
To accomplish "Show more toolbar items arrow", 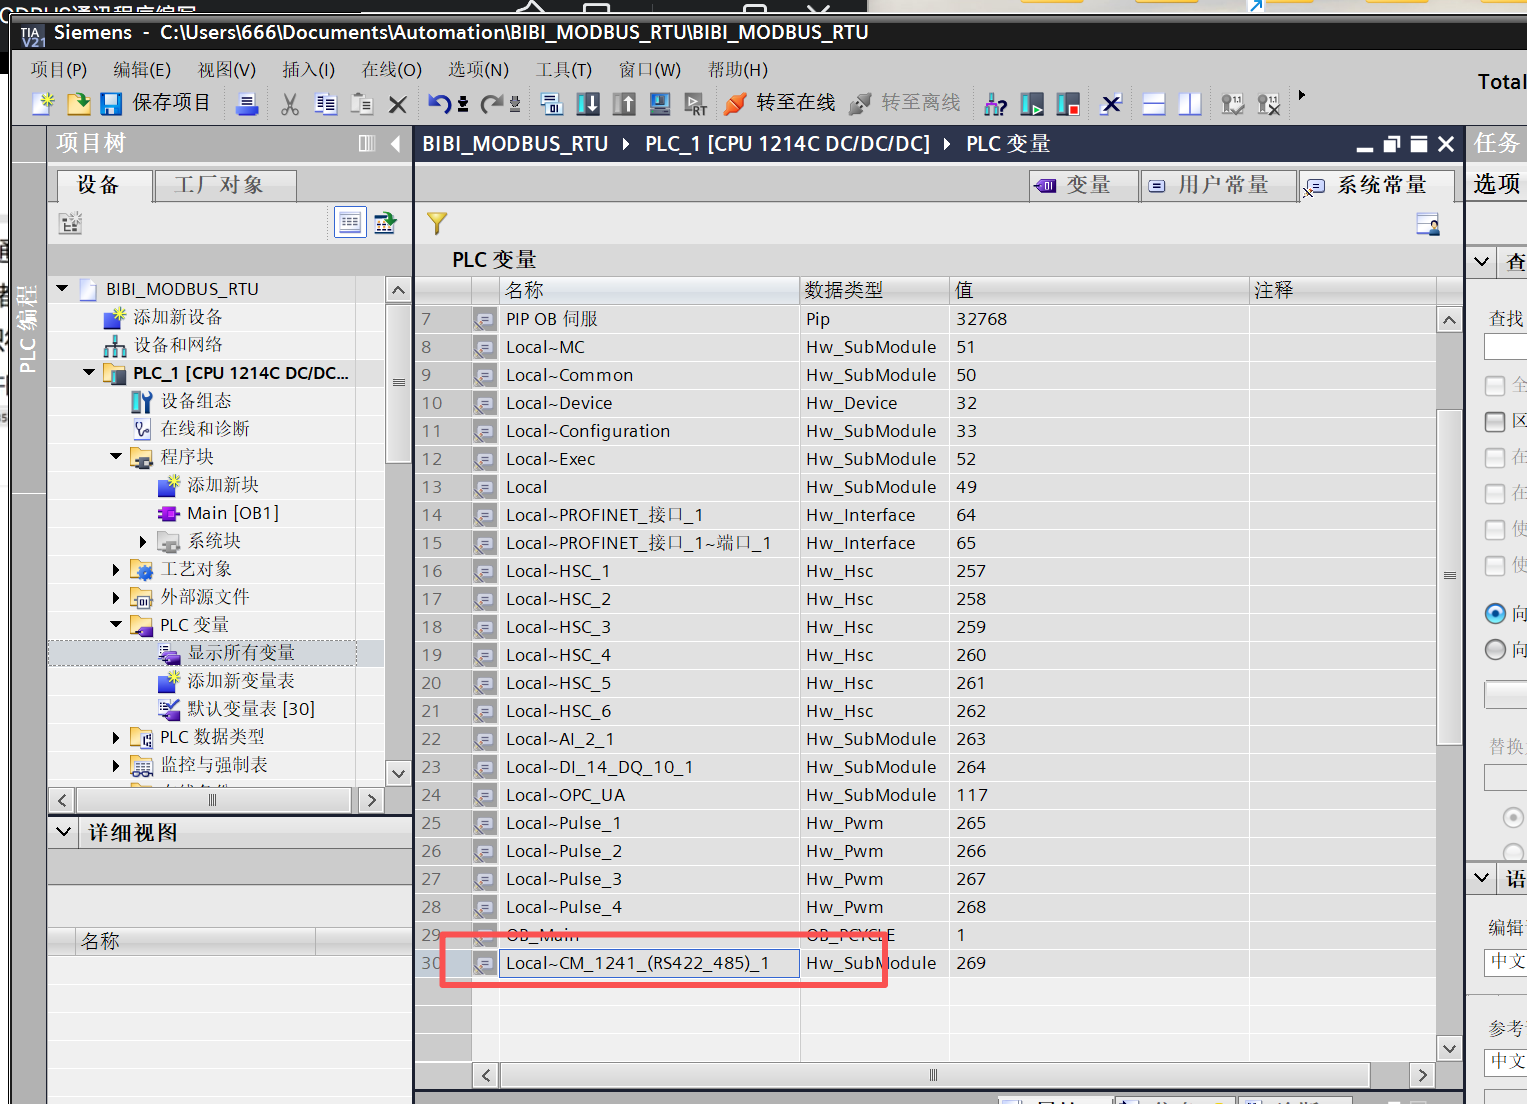I will (1301, 95).
